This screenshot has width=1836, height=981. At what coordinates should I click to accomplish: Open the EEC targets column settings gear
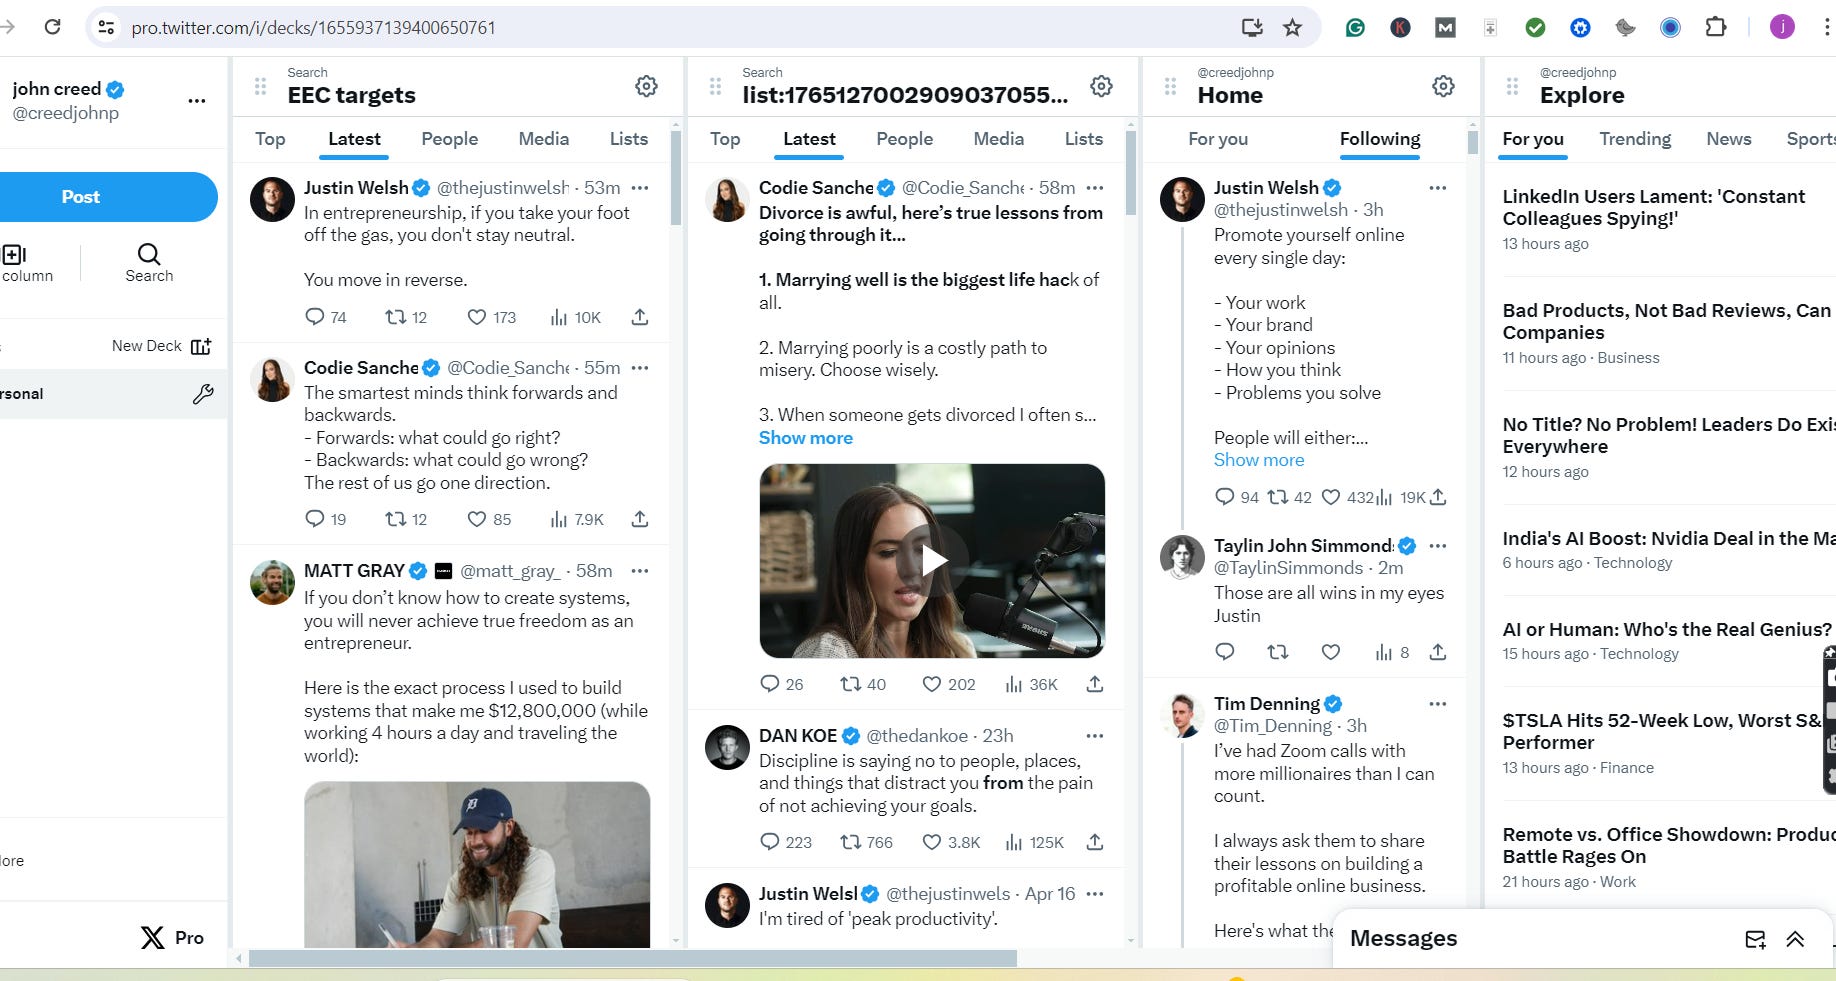point(646,87)
